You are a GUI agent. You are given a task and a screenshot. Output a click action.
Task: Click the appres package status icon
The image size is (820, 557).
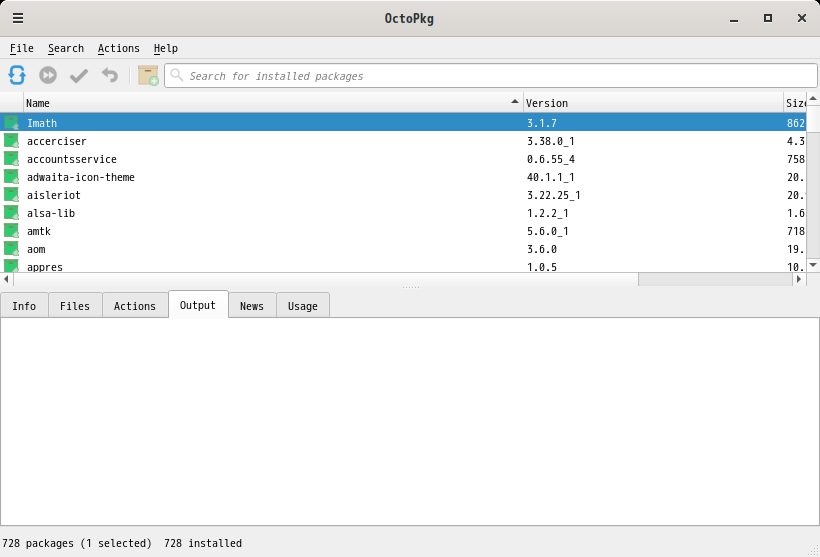[x=12, y=266]
